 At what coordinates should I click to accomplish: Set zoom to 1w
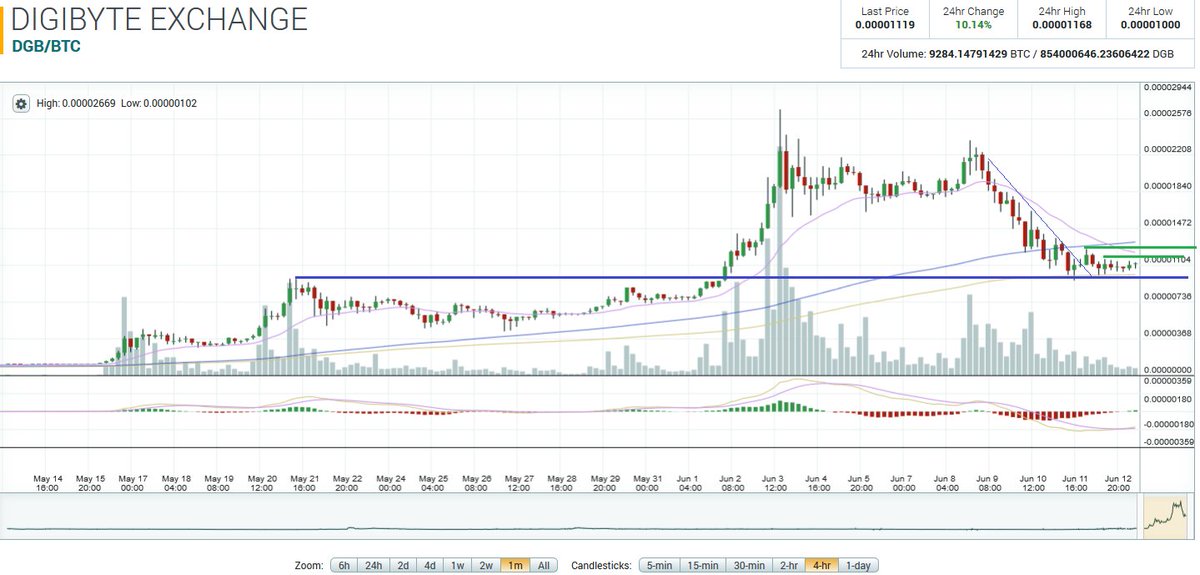(x=458, y=565)
